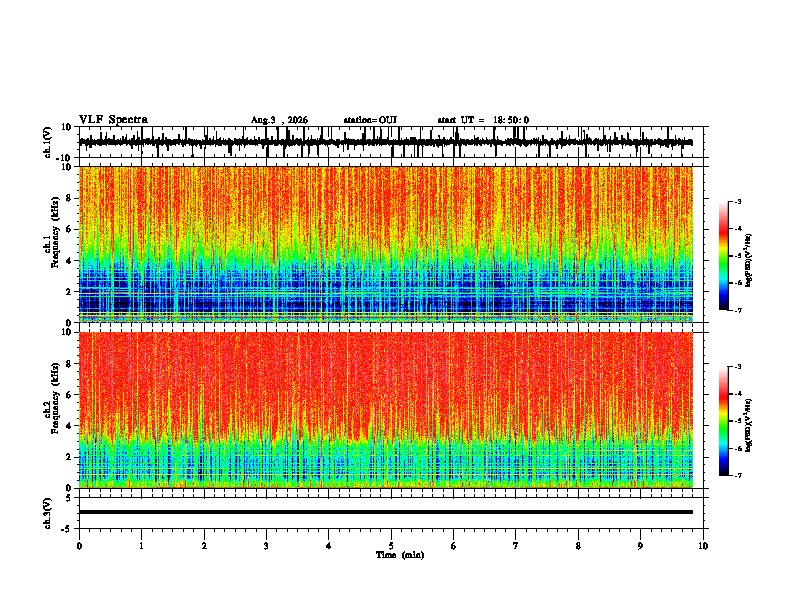Click the ch.1 spectrogram color bar
The width and height of the screenshot is (792, 612).
coord(723,256)
